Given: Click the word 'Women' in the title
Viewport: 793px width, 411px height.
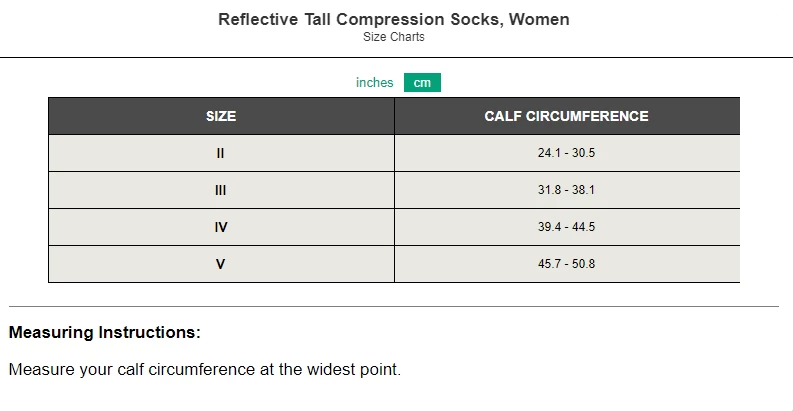Looking at the screenshot, I should coord(541,20).
